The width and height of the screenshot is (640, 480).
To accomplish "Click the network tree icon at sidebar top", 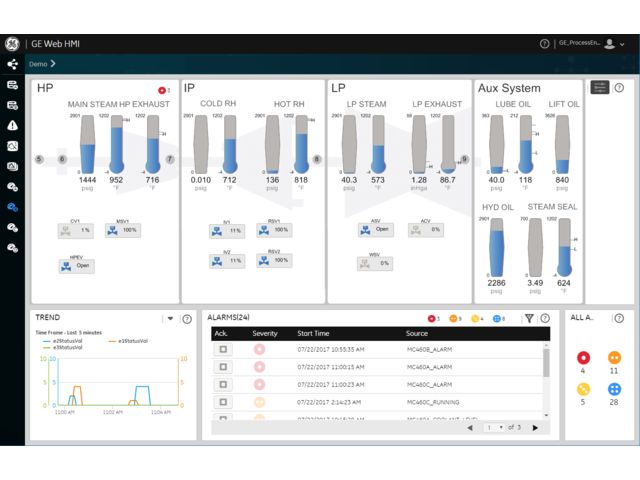I will 12,64.
